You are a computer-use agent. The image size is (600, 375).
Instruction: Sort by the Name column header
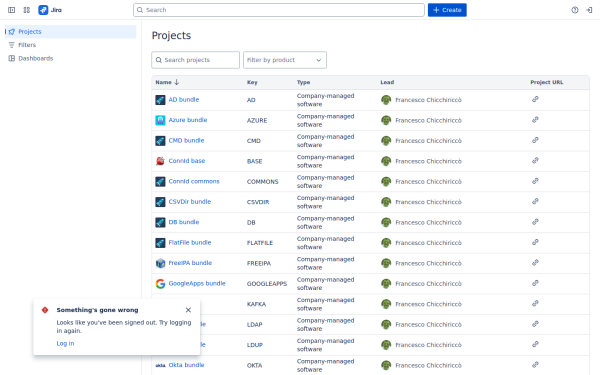click(x=167, y=82)
